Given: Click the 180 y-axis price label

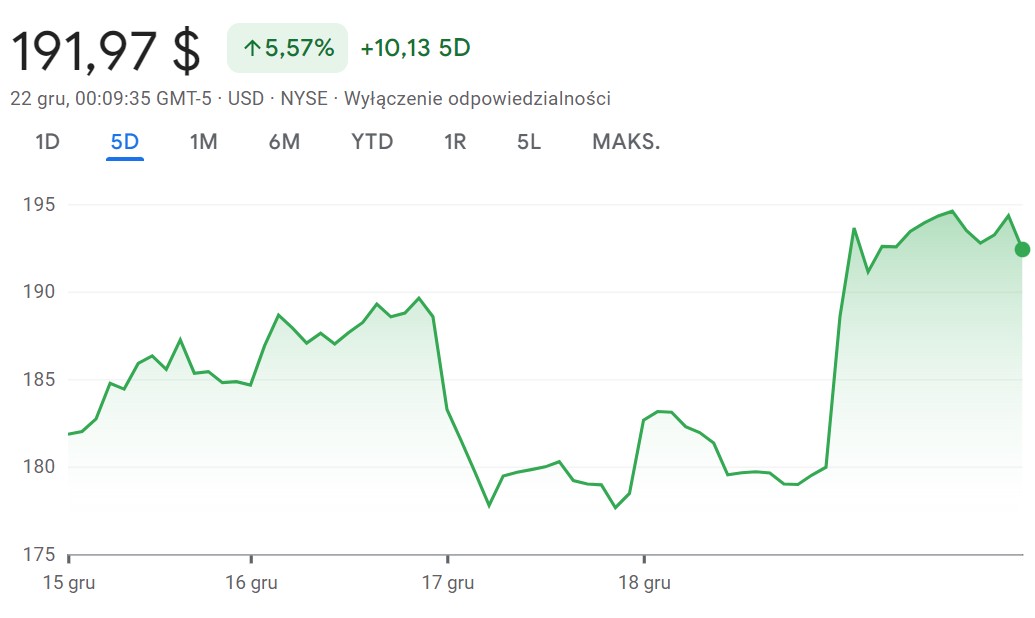Looking at the screenshot, I should coord(38,467).
